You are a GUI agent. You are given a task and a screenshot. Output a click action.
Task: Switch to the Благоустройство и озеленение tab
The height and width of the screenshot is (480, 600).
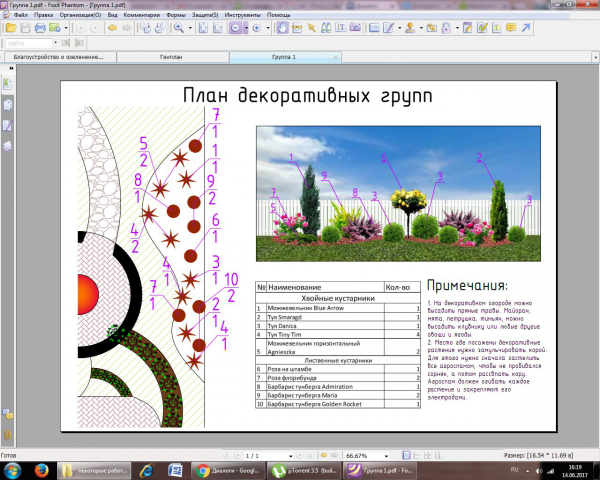click(59, 57)
